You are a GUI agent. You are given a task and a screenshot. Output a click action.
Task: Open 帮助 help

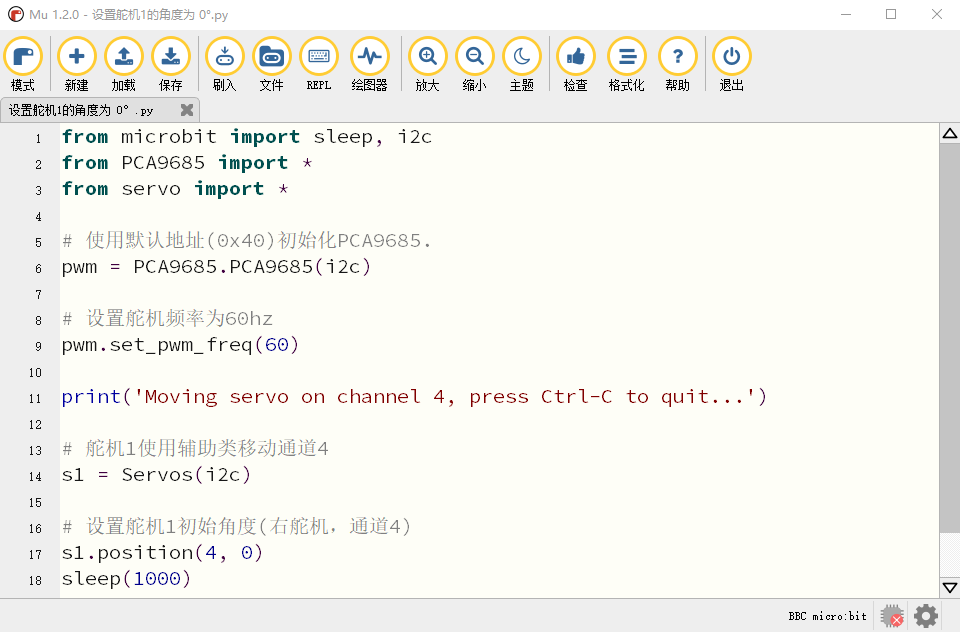tap(678, 64)
